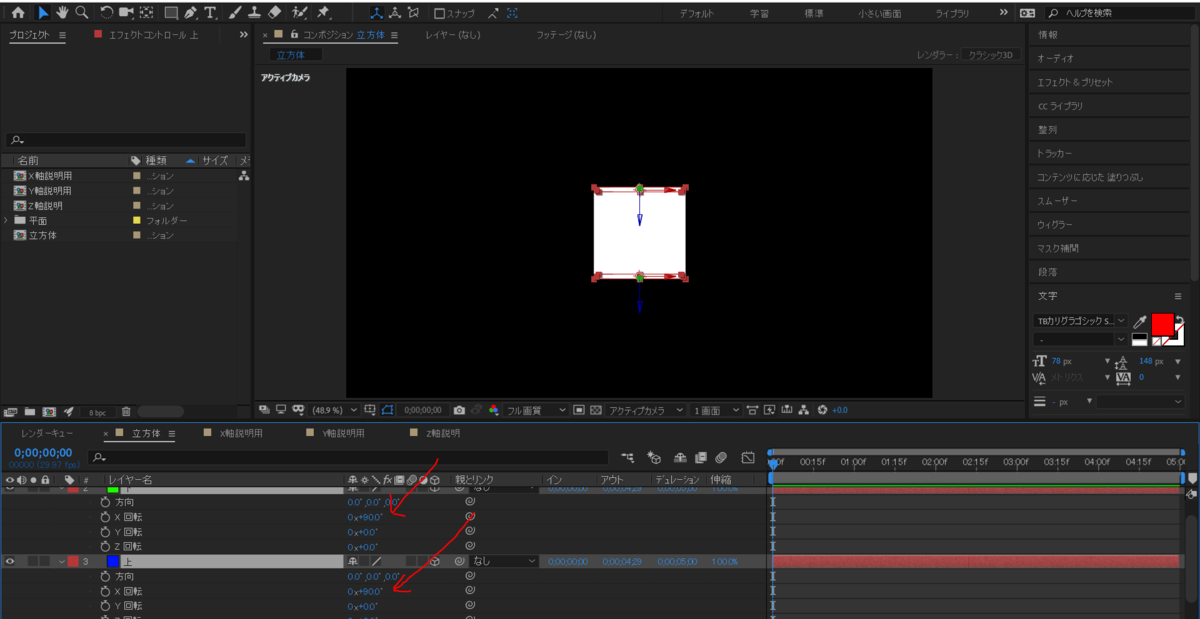Screen dimensions: 1200x619
Task: Show more workspaces via the double chevron
Action: click(x=1004, y=13)
